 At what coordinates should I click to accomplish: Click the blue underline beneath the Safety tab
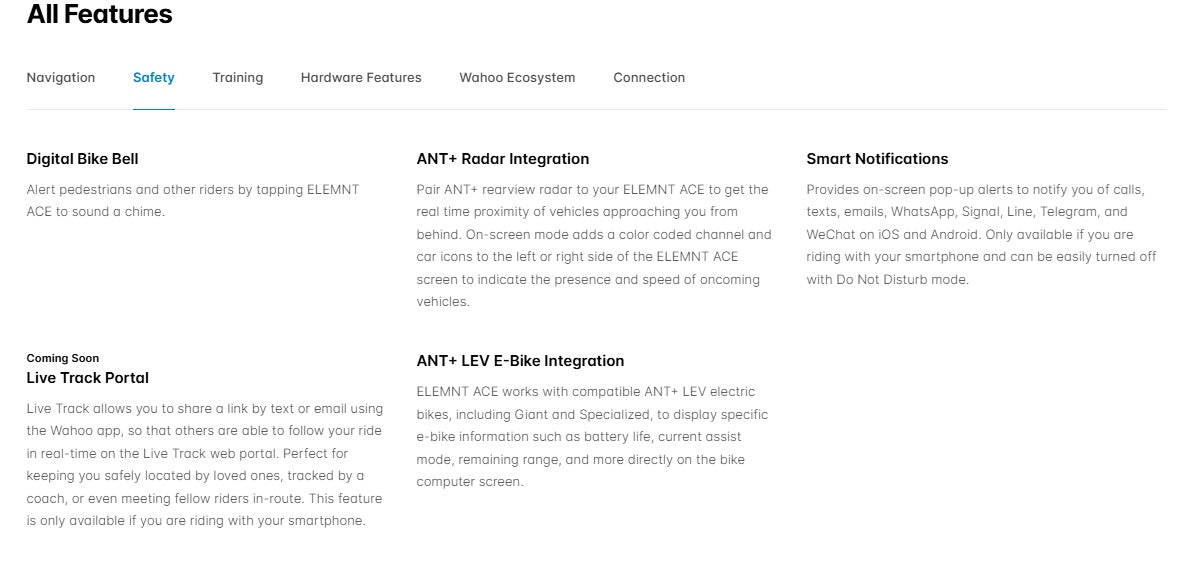[x=154, y=108]
